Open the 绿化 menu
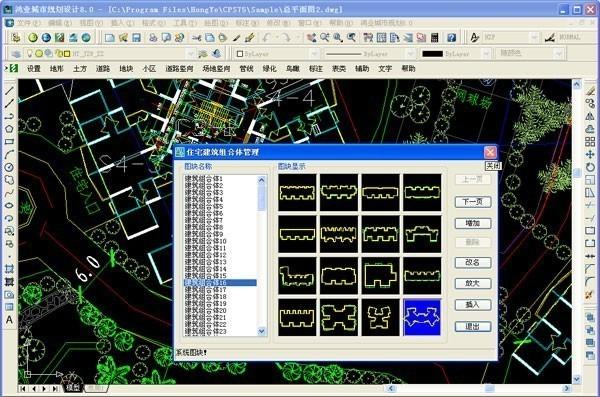Viewport: 600px width, 397px height. 269,69
